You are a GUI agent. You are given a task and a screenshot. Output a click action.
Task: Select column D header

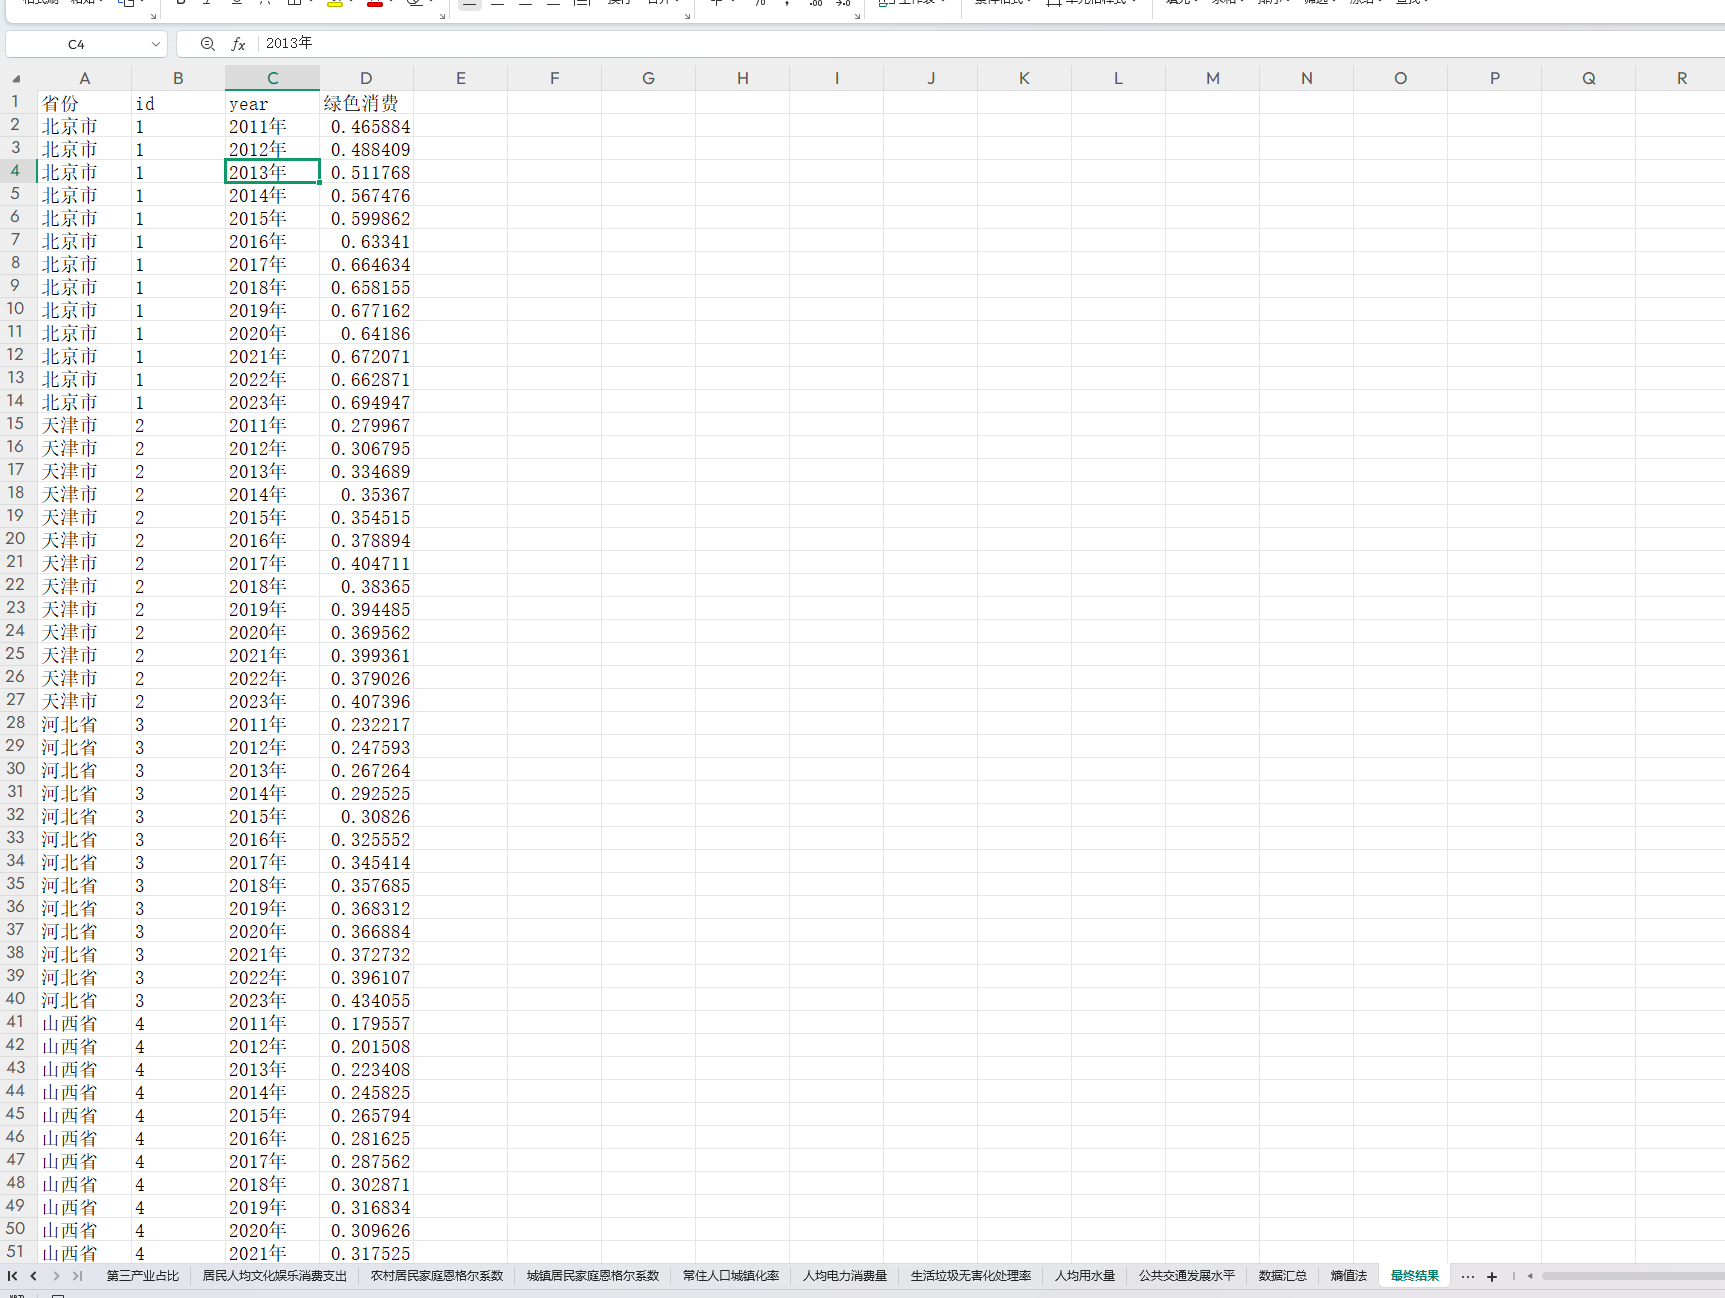[366, 78]
